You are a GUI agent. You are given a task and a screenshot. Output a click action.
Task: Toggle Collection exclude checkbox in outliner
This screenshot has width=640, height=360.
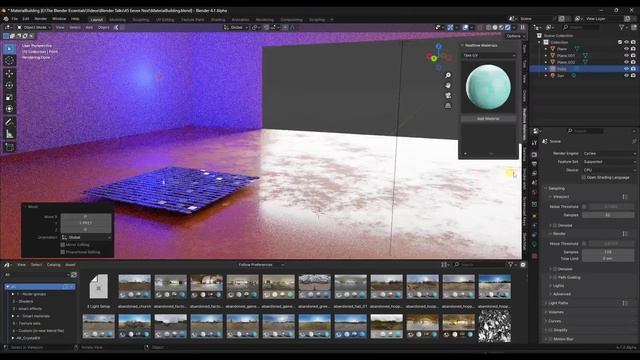(620, 42)
